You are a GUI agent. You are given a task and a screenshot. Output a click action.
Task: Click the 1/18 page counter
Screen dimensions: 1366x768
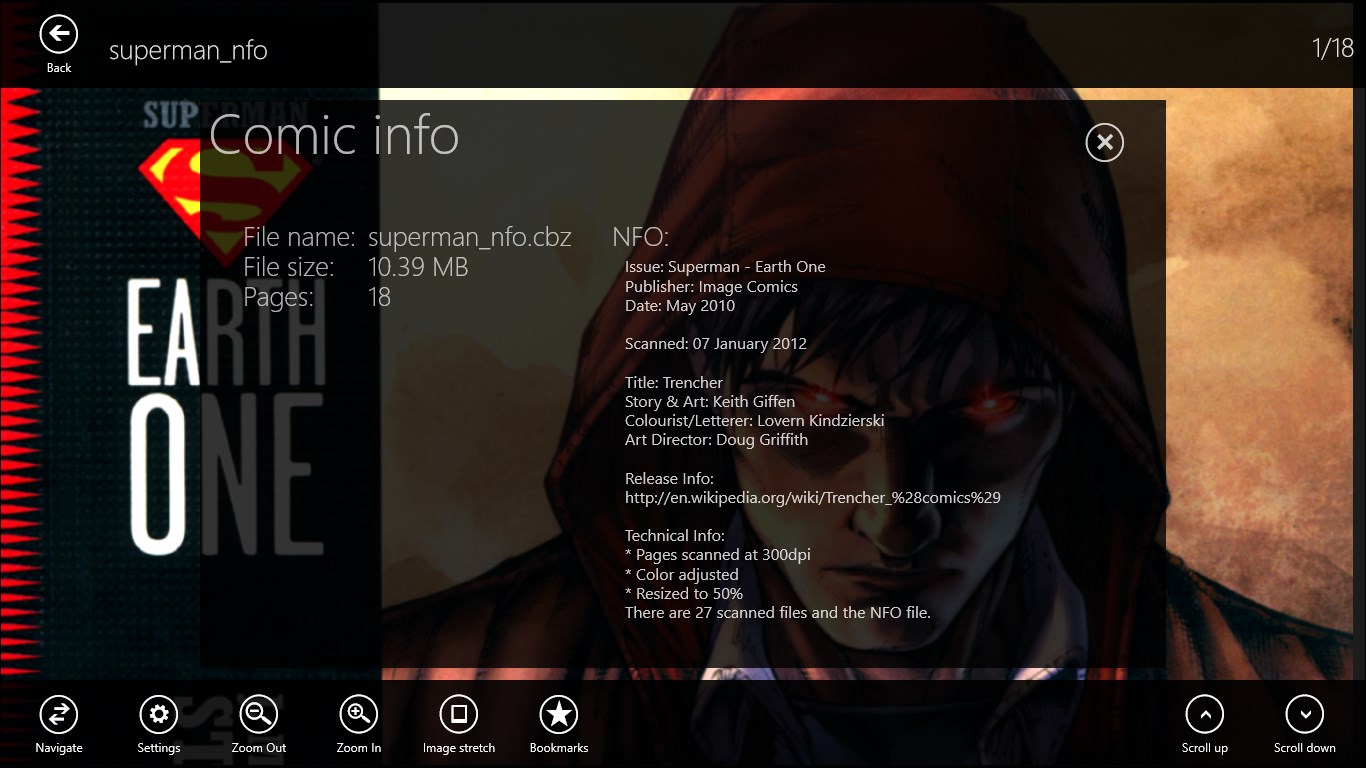(x=1333, y=48)
